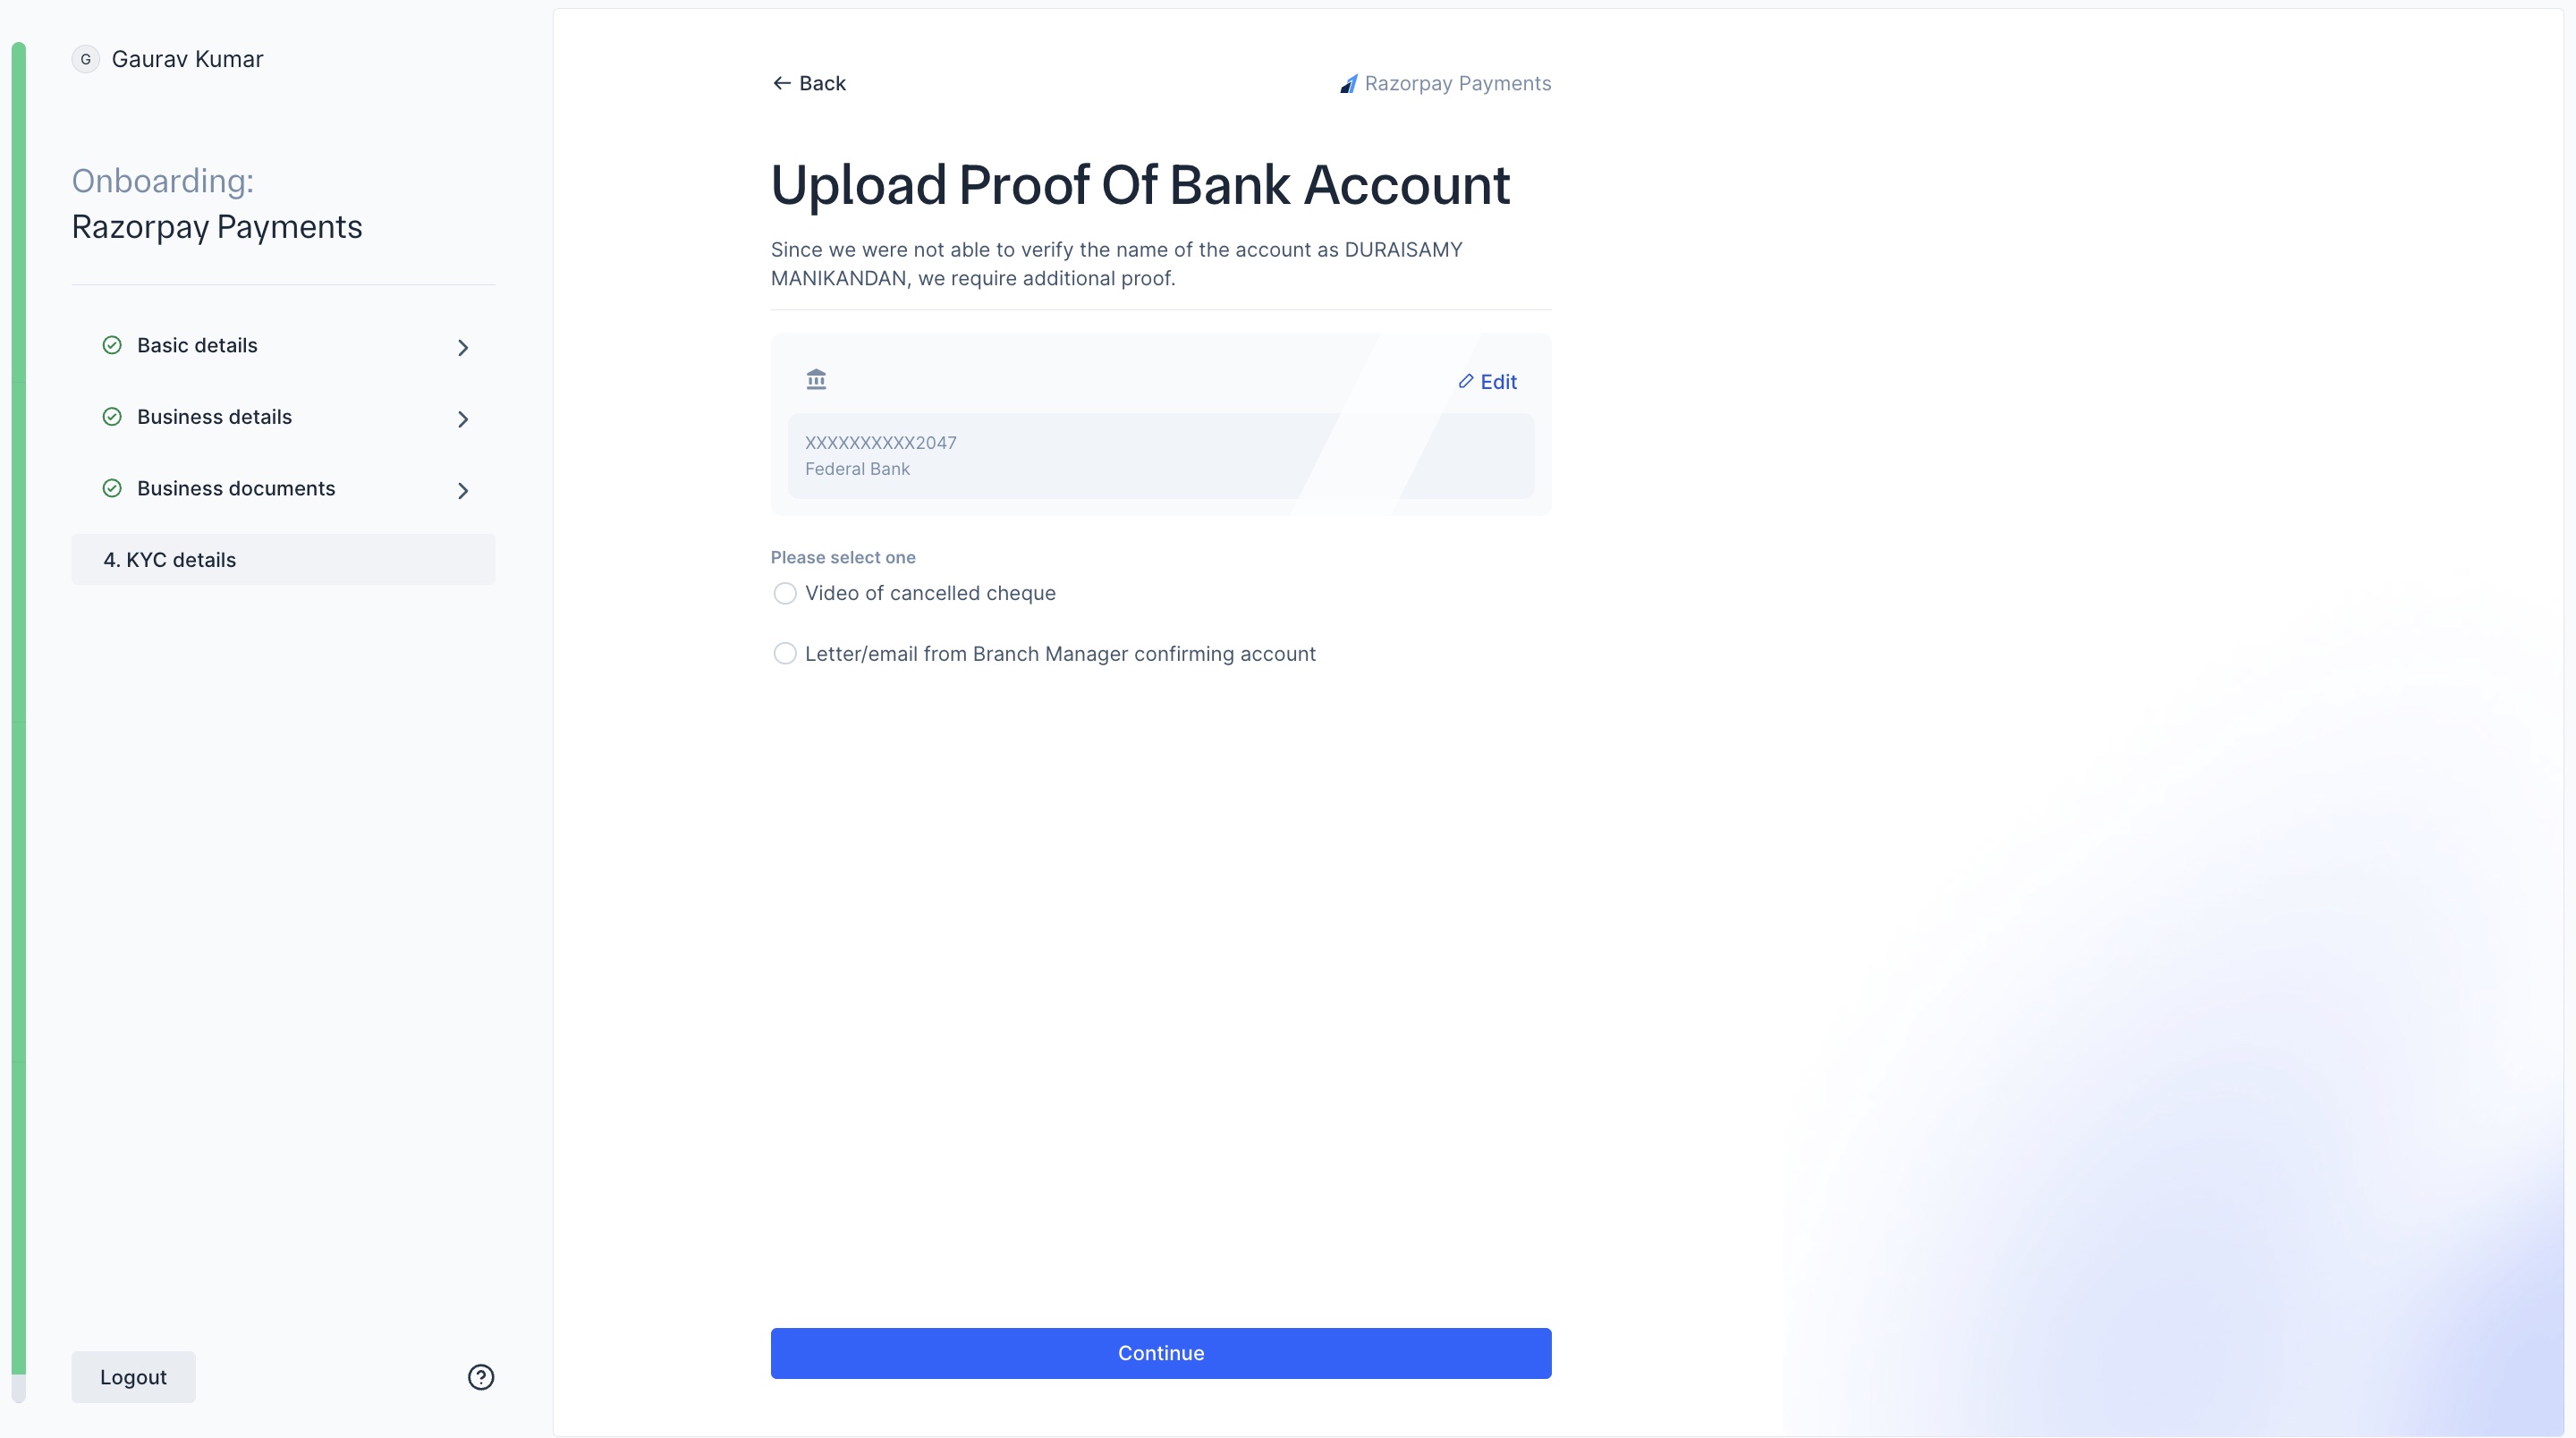
Task: Go back using the Back link
Action: pos(809,83)
